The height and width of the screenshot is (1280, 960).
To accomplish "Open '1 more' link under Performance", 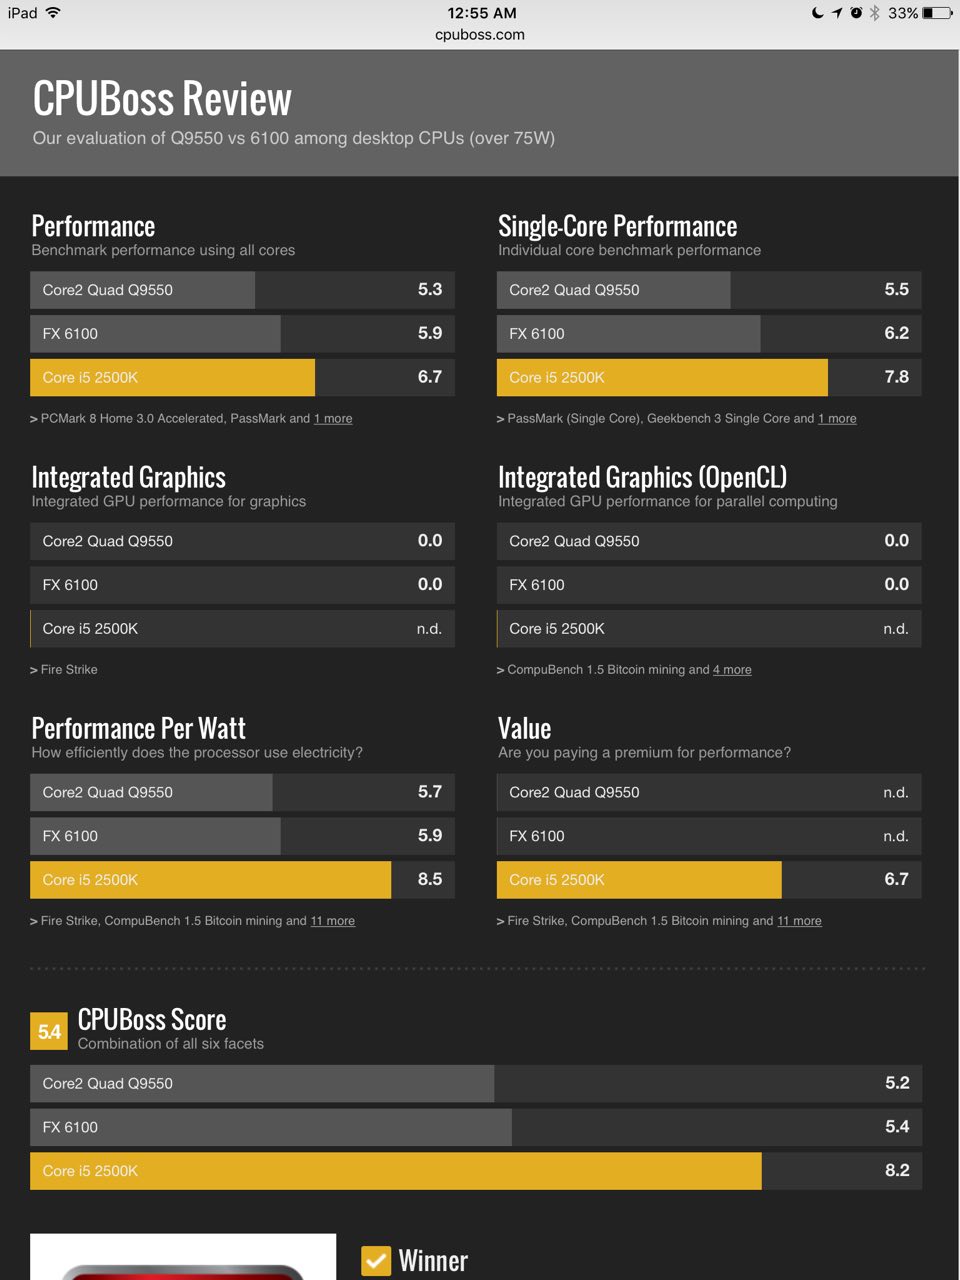I will click(x=333, y=419).
